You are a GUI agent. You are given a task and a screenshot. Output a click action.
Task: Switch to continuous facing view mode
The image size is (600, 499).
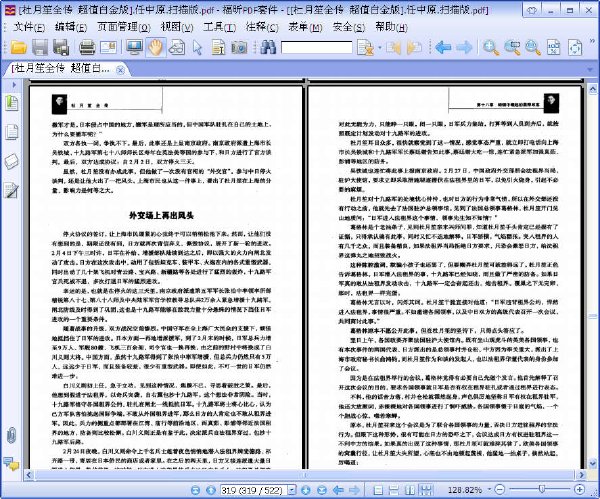[426, 490]
